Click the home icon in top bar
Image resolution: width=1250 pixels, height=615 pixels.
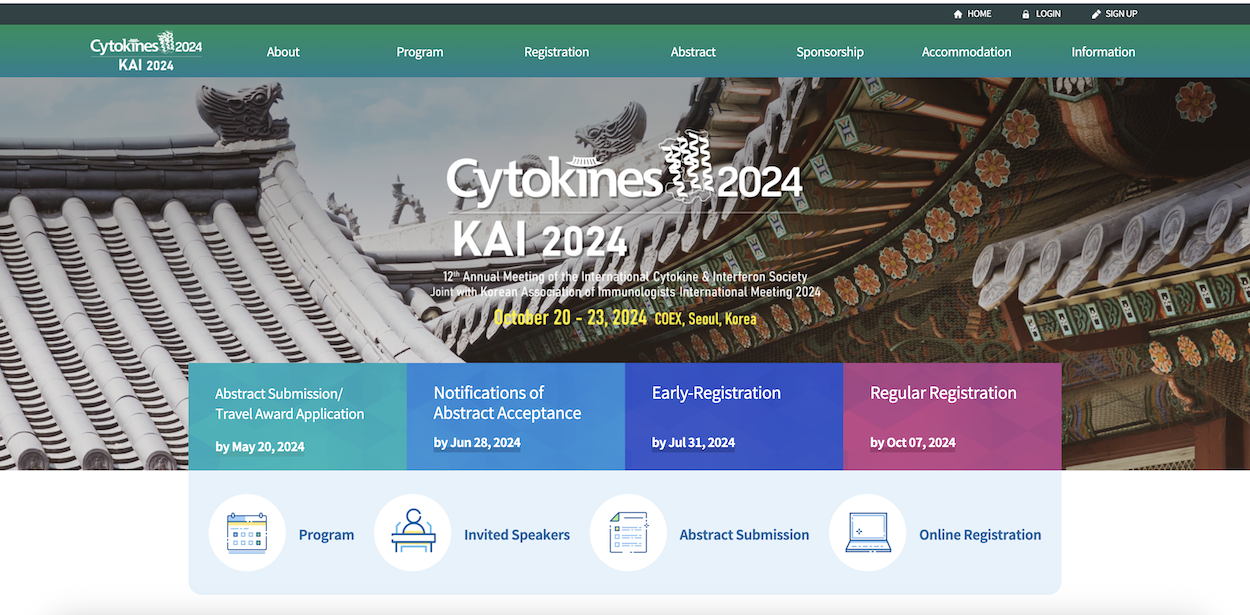click(958, 14)
